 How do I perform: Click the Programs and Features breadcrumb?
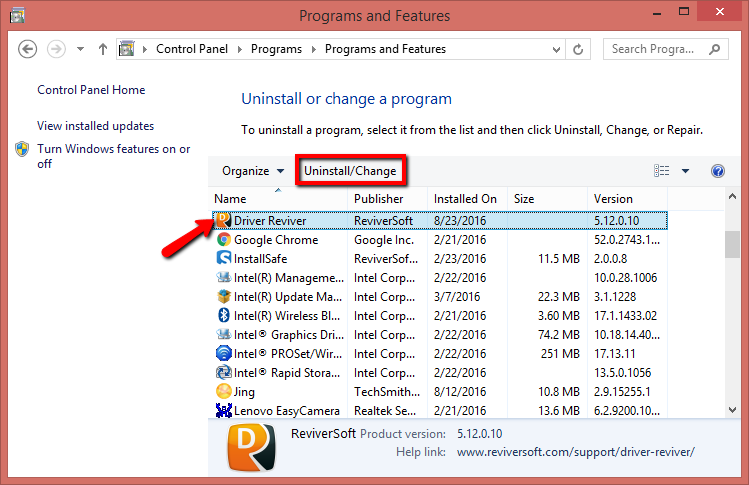pos(385,49)
